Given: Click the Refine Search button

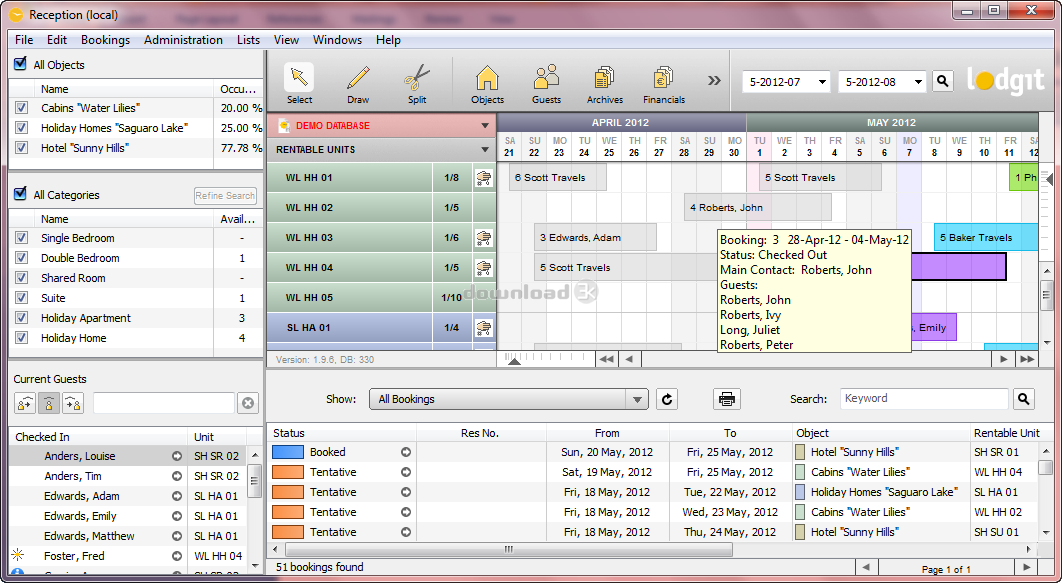Looking at the screenshot, I should 225,196.
